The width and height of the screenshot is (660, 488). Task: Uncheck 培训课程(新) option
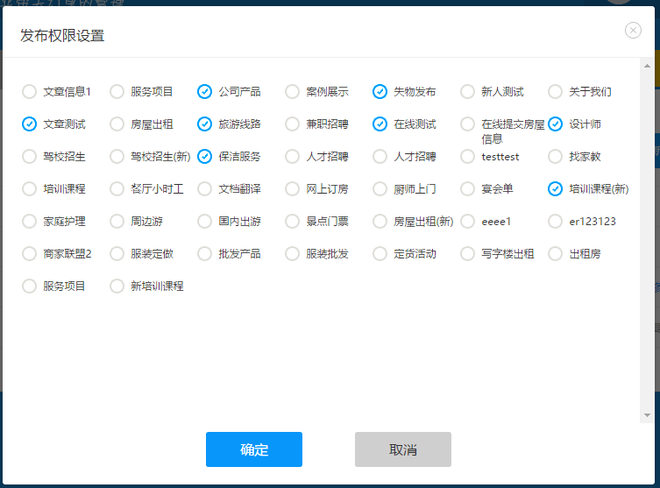coord(556,188)
